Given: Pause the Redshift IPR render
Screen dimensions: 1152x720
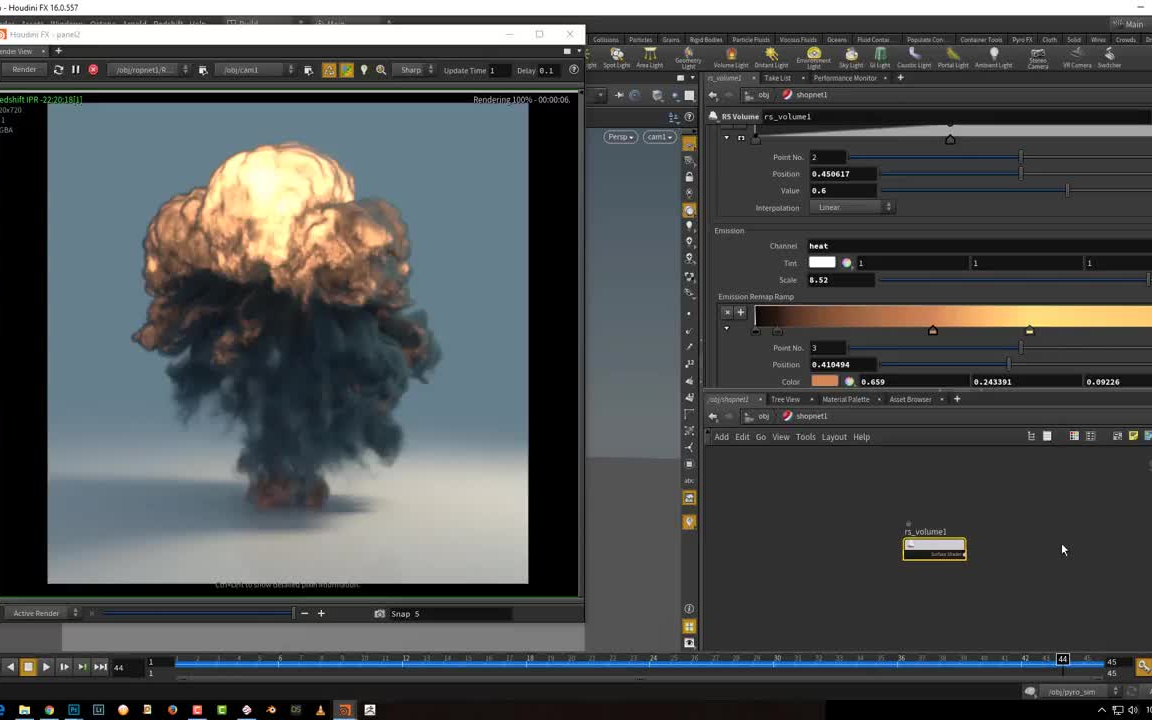Looking at the screenshot, I should point(76,70).
